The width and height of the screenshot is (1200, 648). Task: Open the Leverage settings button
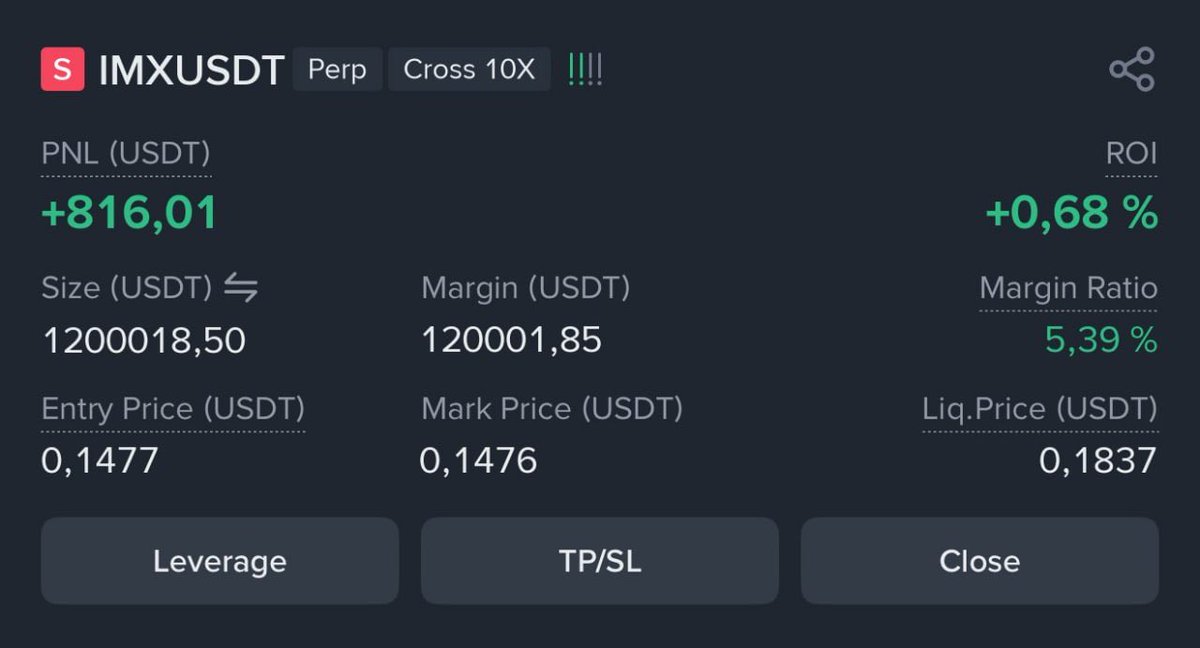coord(219,561)
